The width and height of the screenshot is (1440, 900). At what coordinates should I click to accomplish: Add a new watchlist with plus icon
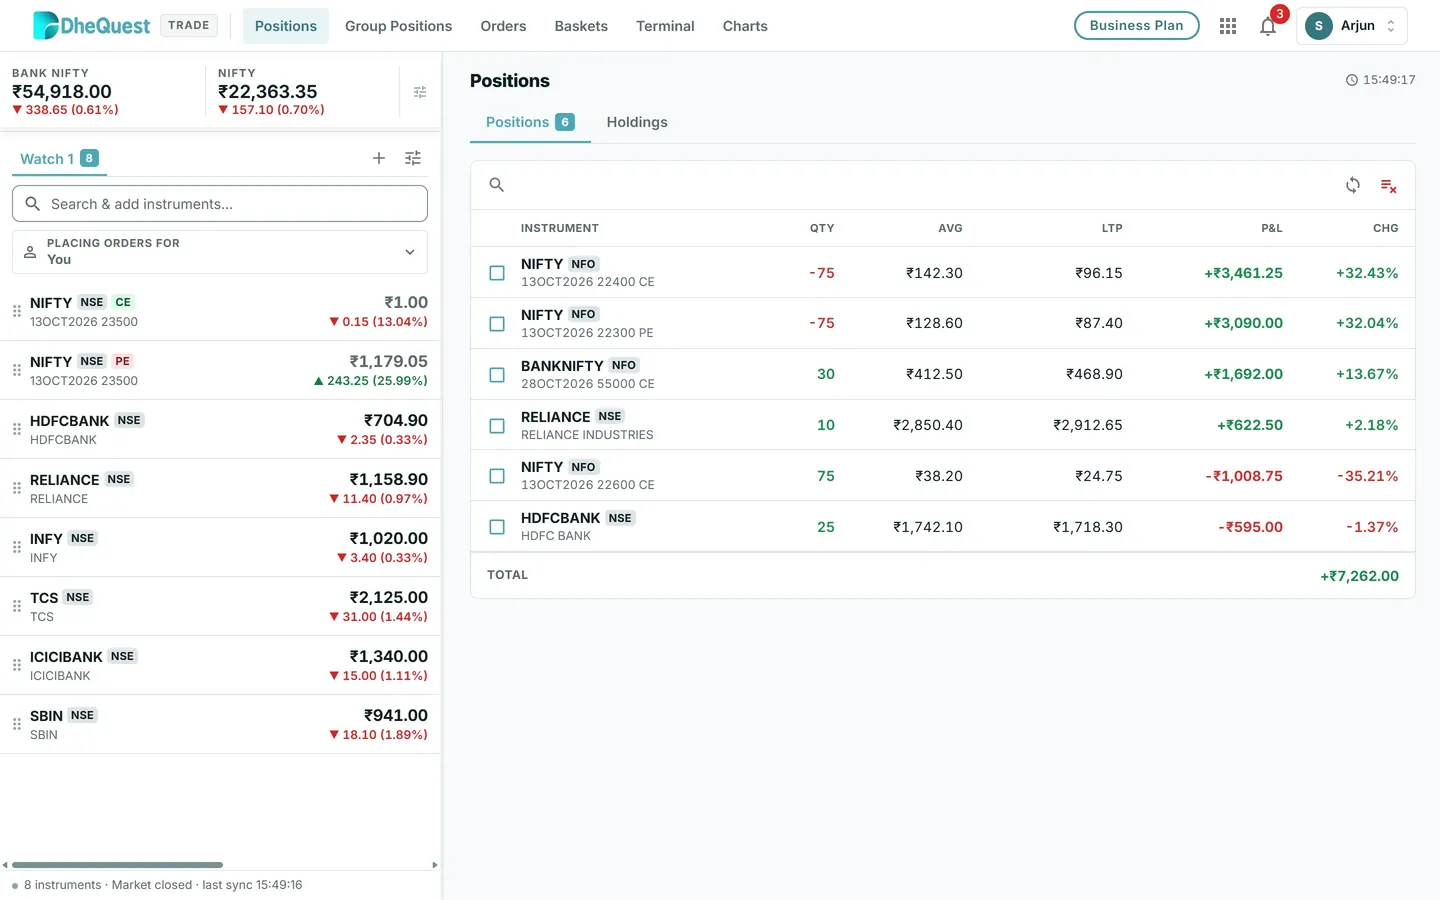tap(379, 158)
